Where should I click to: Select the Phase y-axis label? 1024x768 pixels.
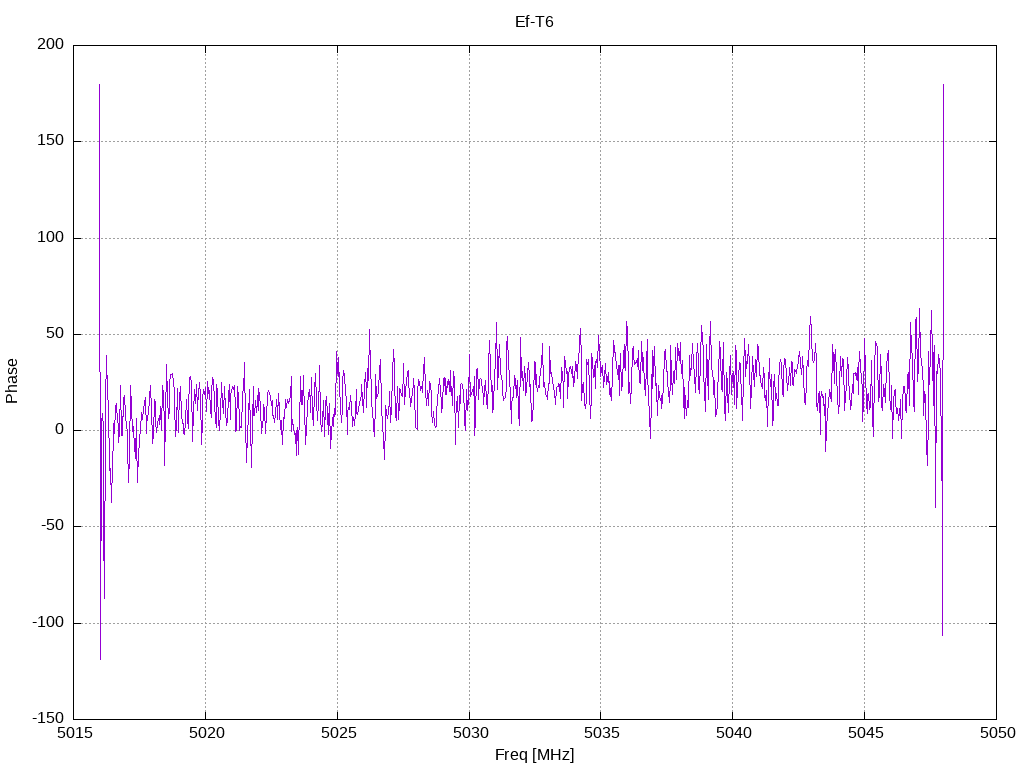[x=12, y=381]
